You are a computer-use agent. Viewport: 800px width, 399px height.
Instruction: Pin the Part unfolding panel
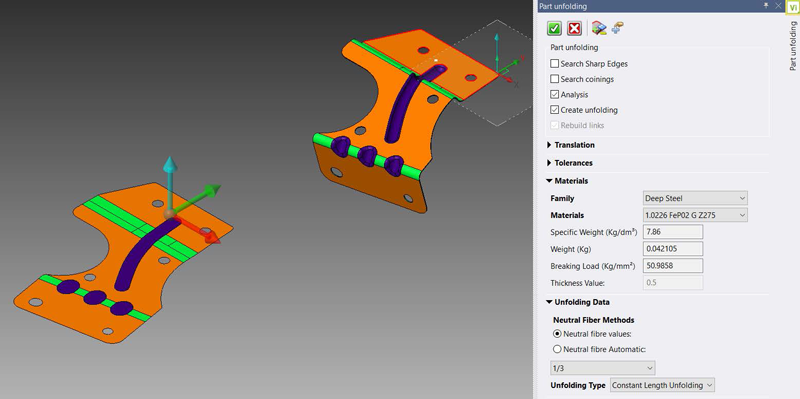[x=766, y=6]
